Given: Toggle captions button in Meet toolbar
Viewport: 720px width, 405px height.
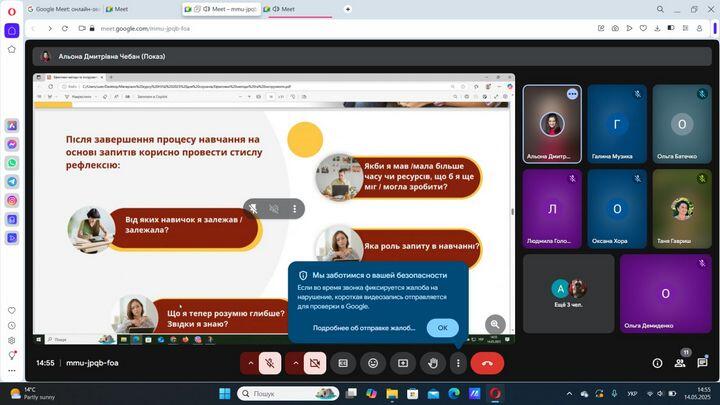Looking at the screenshot, I should [343, 363].
